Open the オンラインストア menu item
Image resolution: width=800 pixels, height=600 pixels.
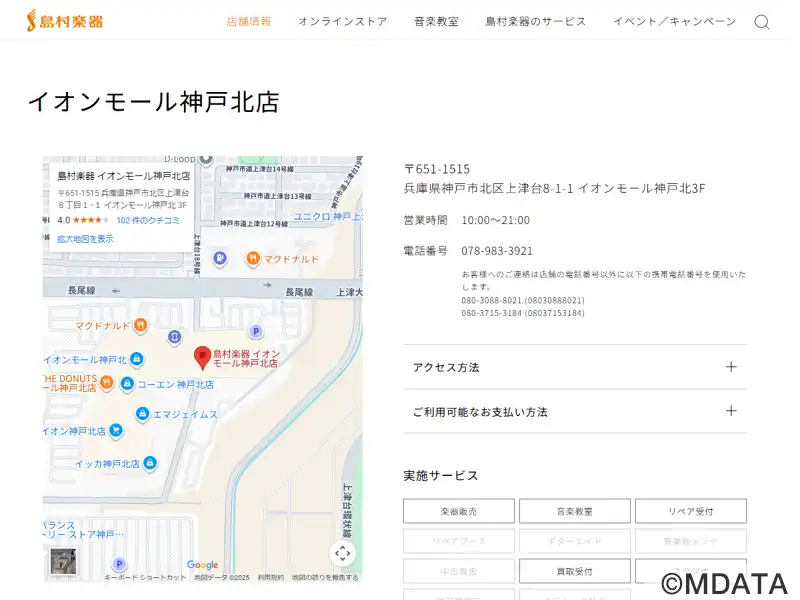point(342,22)
